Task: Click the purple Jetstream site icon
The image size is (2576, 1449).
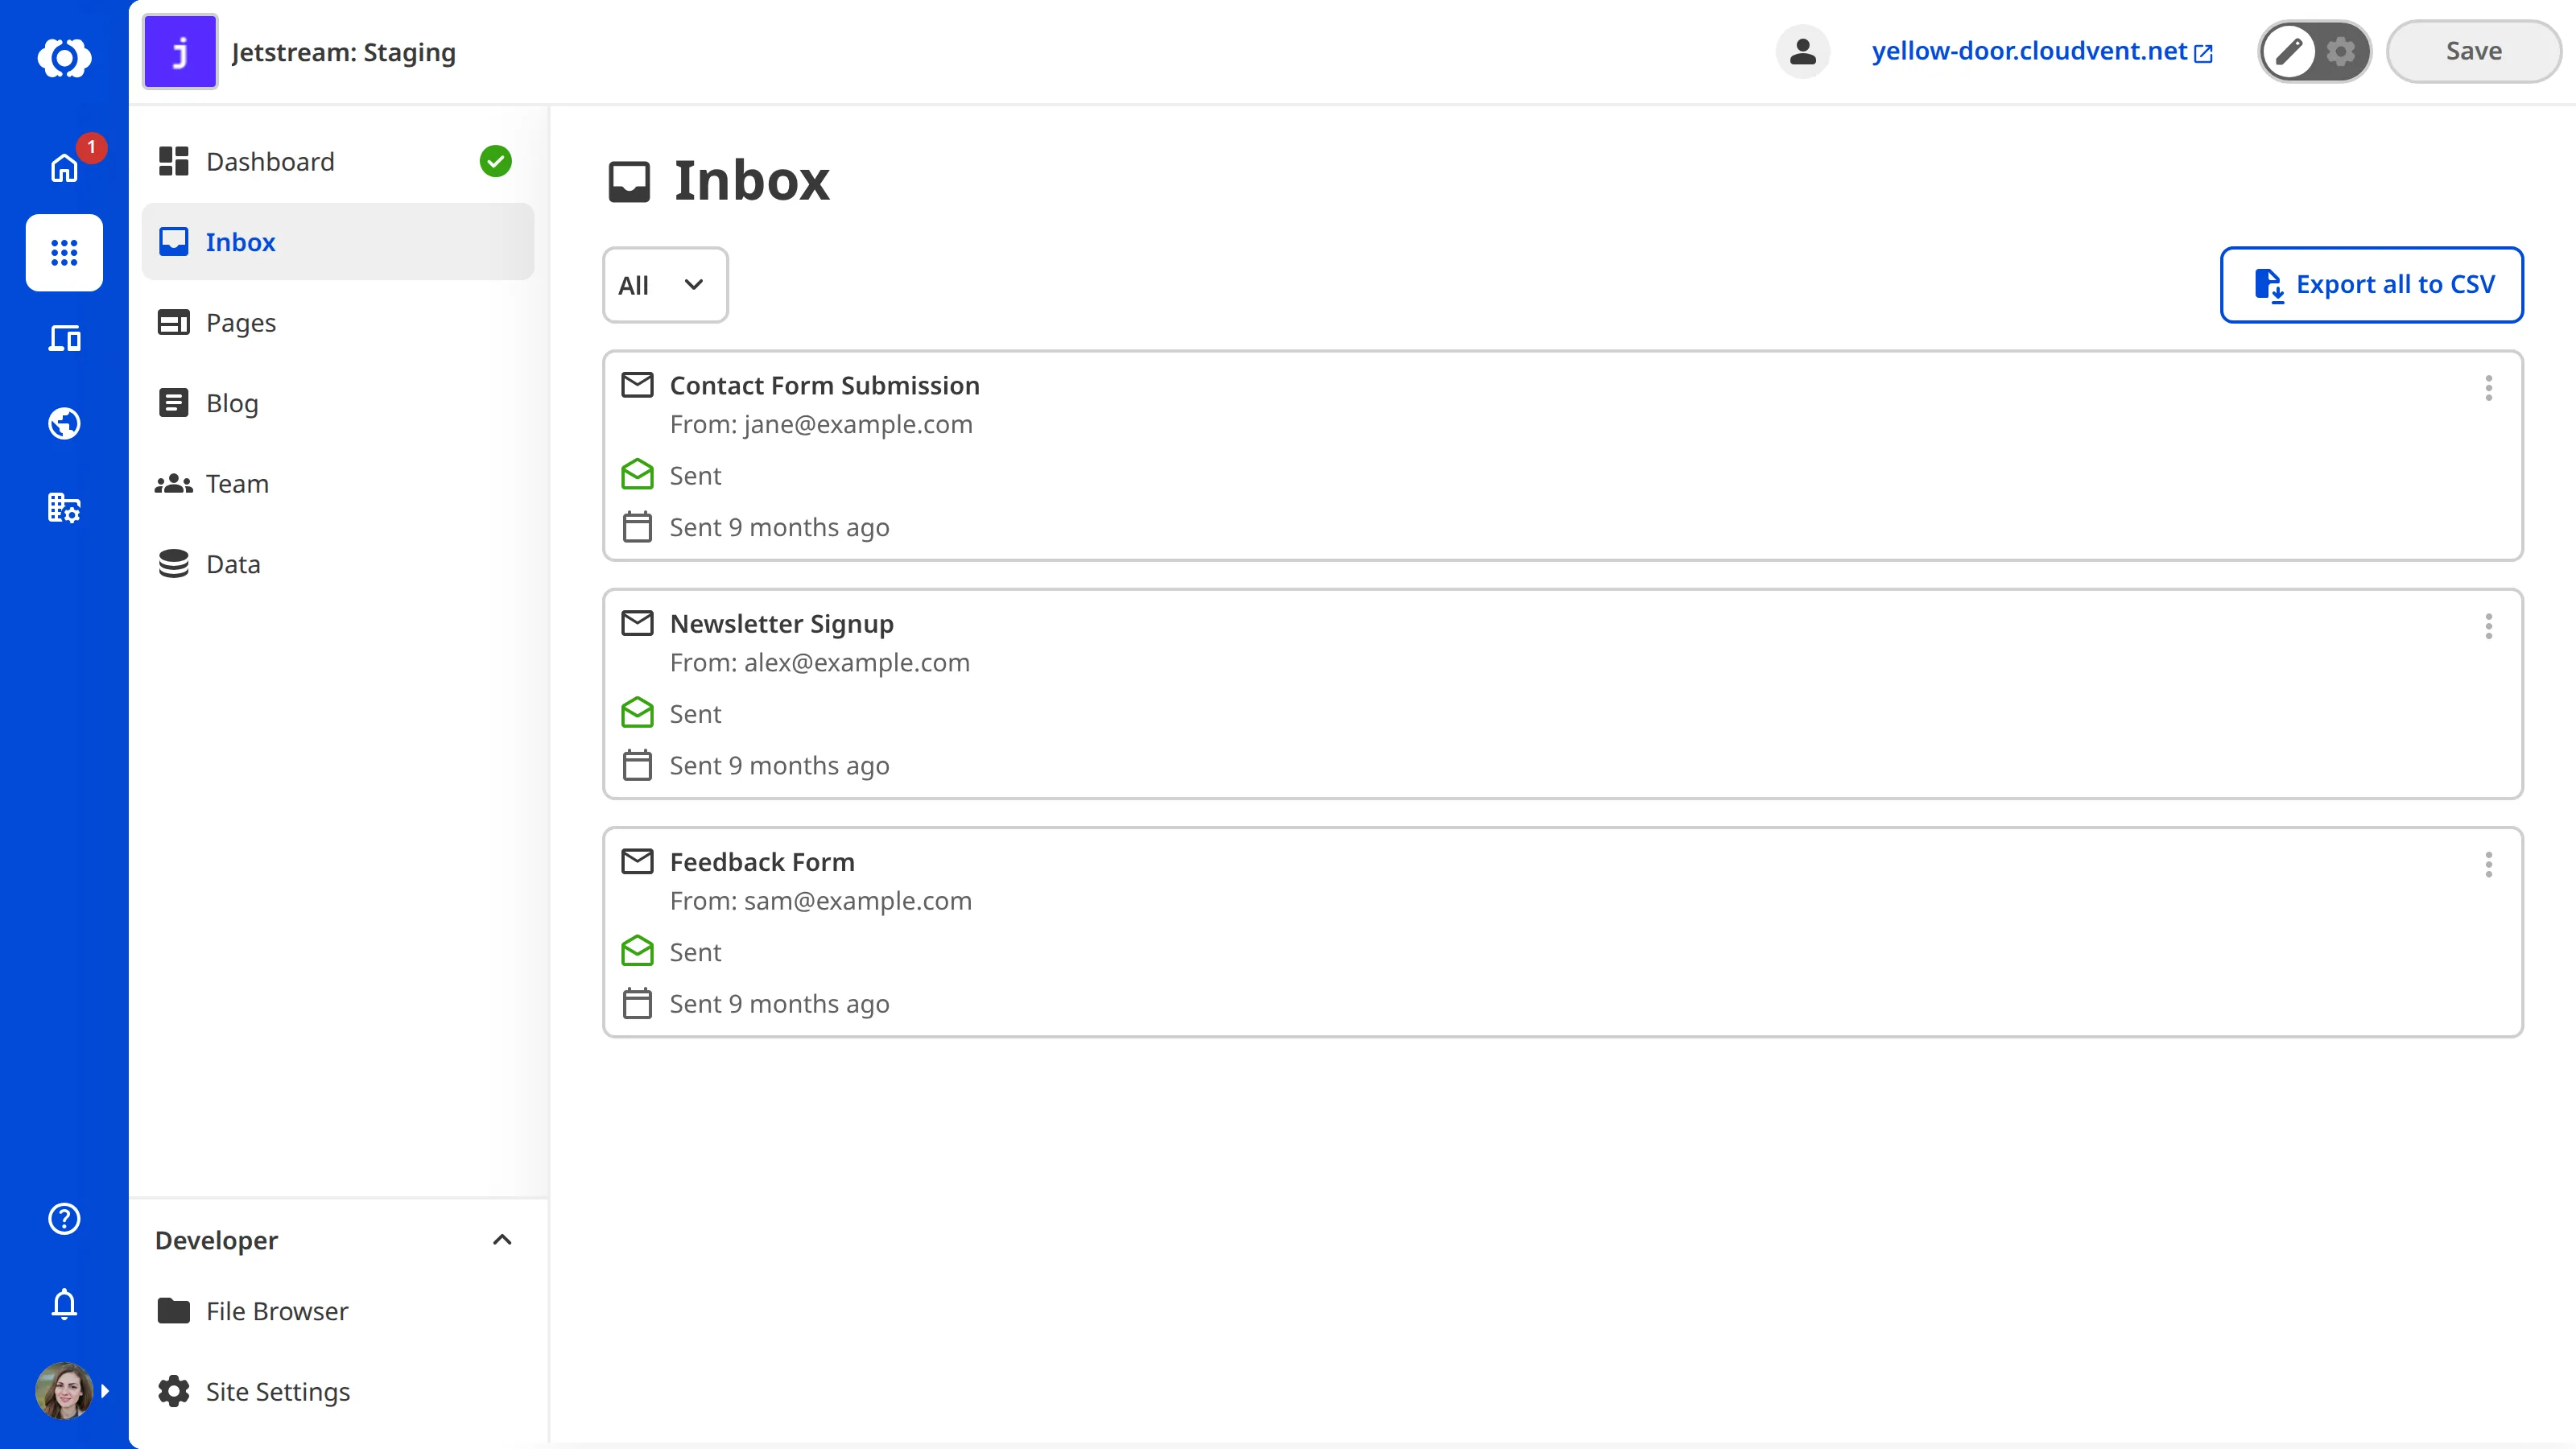Action: (180, 51)
